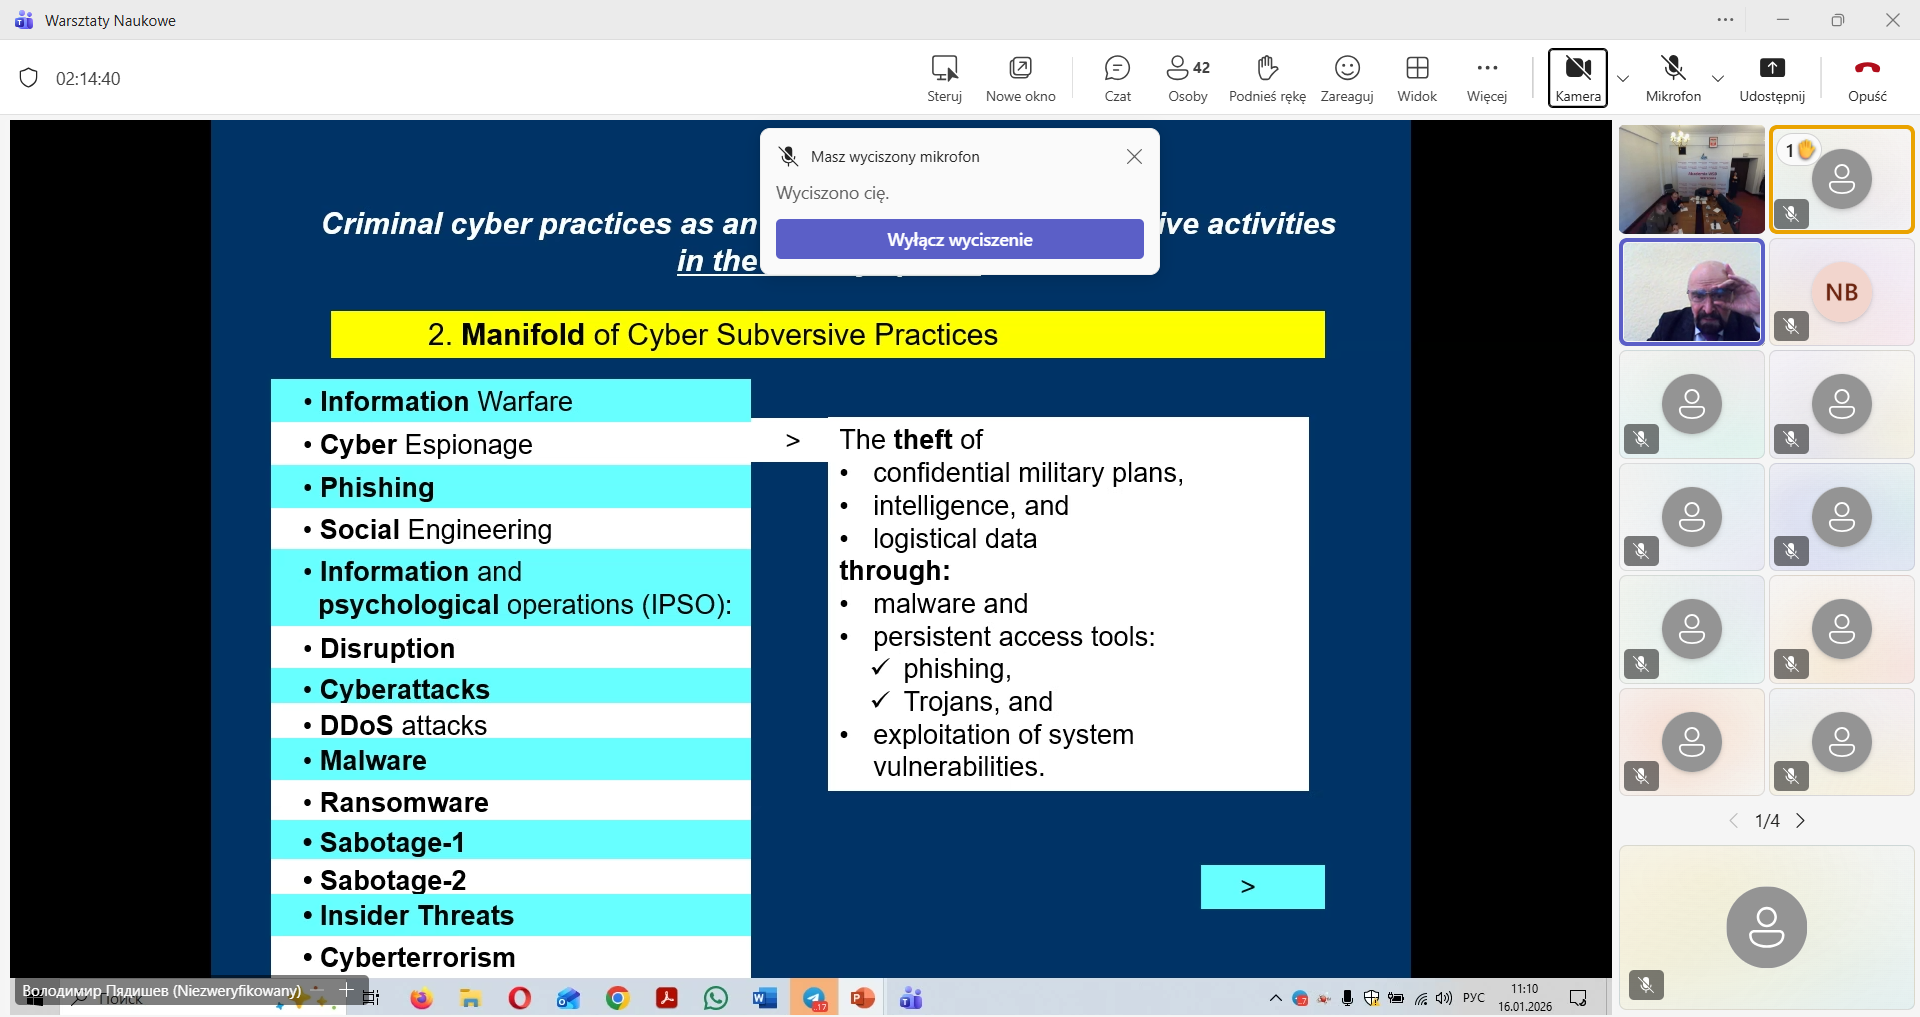Leave the meeting with Opuść

(x=1867, y=78)
